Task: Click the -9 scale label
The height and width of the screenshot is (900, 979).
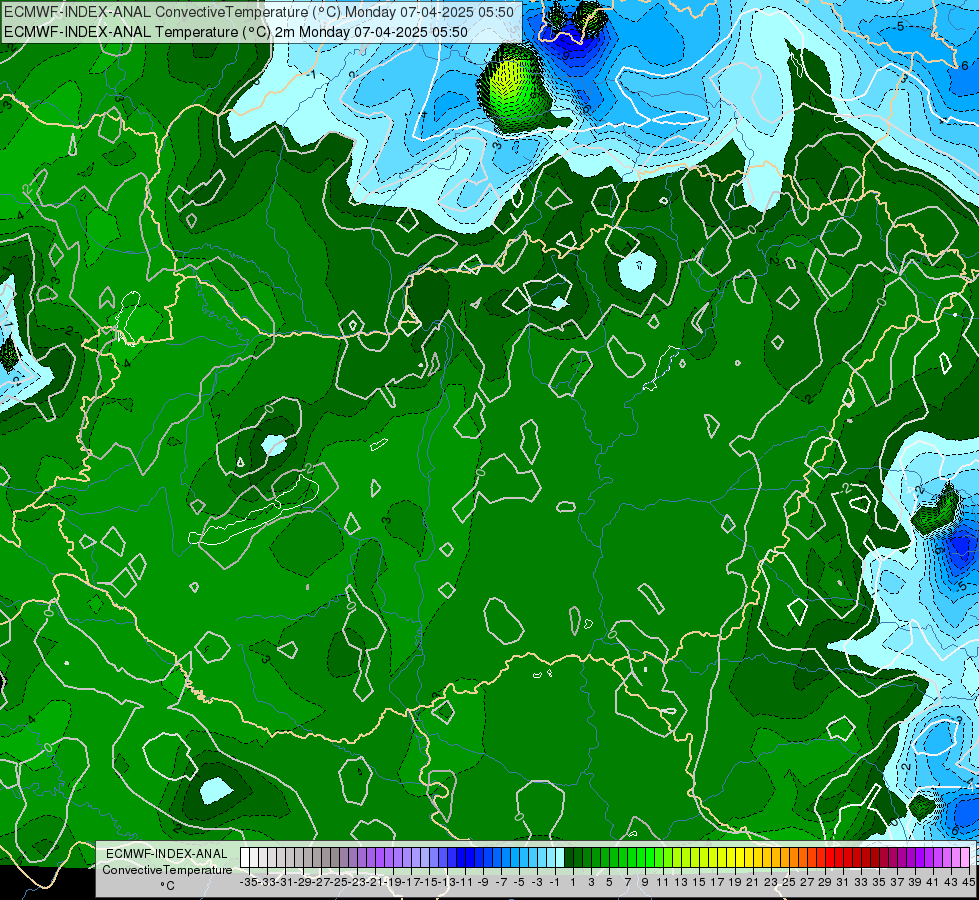Action: [483, 883]
